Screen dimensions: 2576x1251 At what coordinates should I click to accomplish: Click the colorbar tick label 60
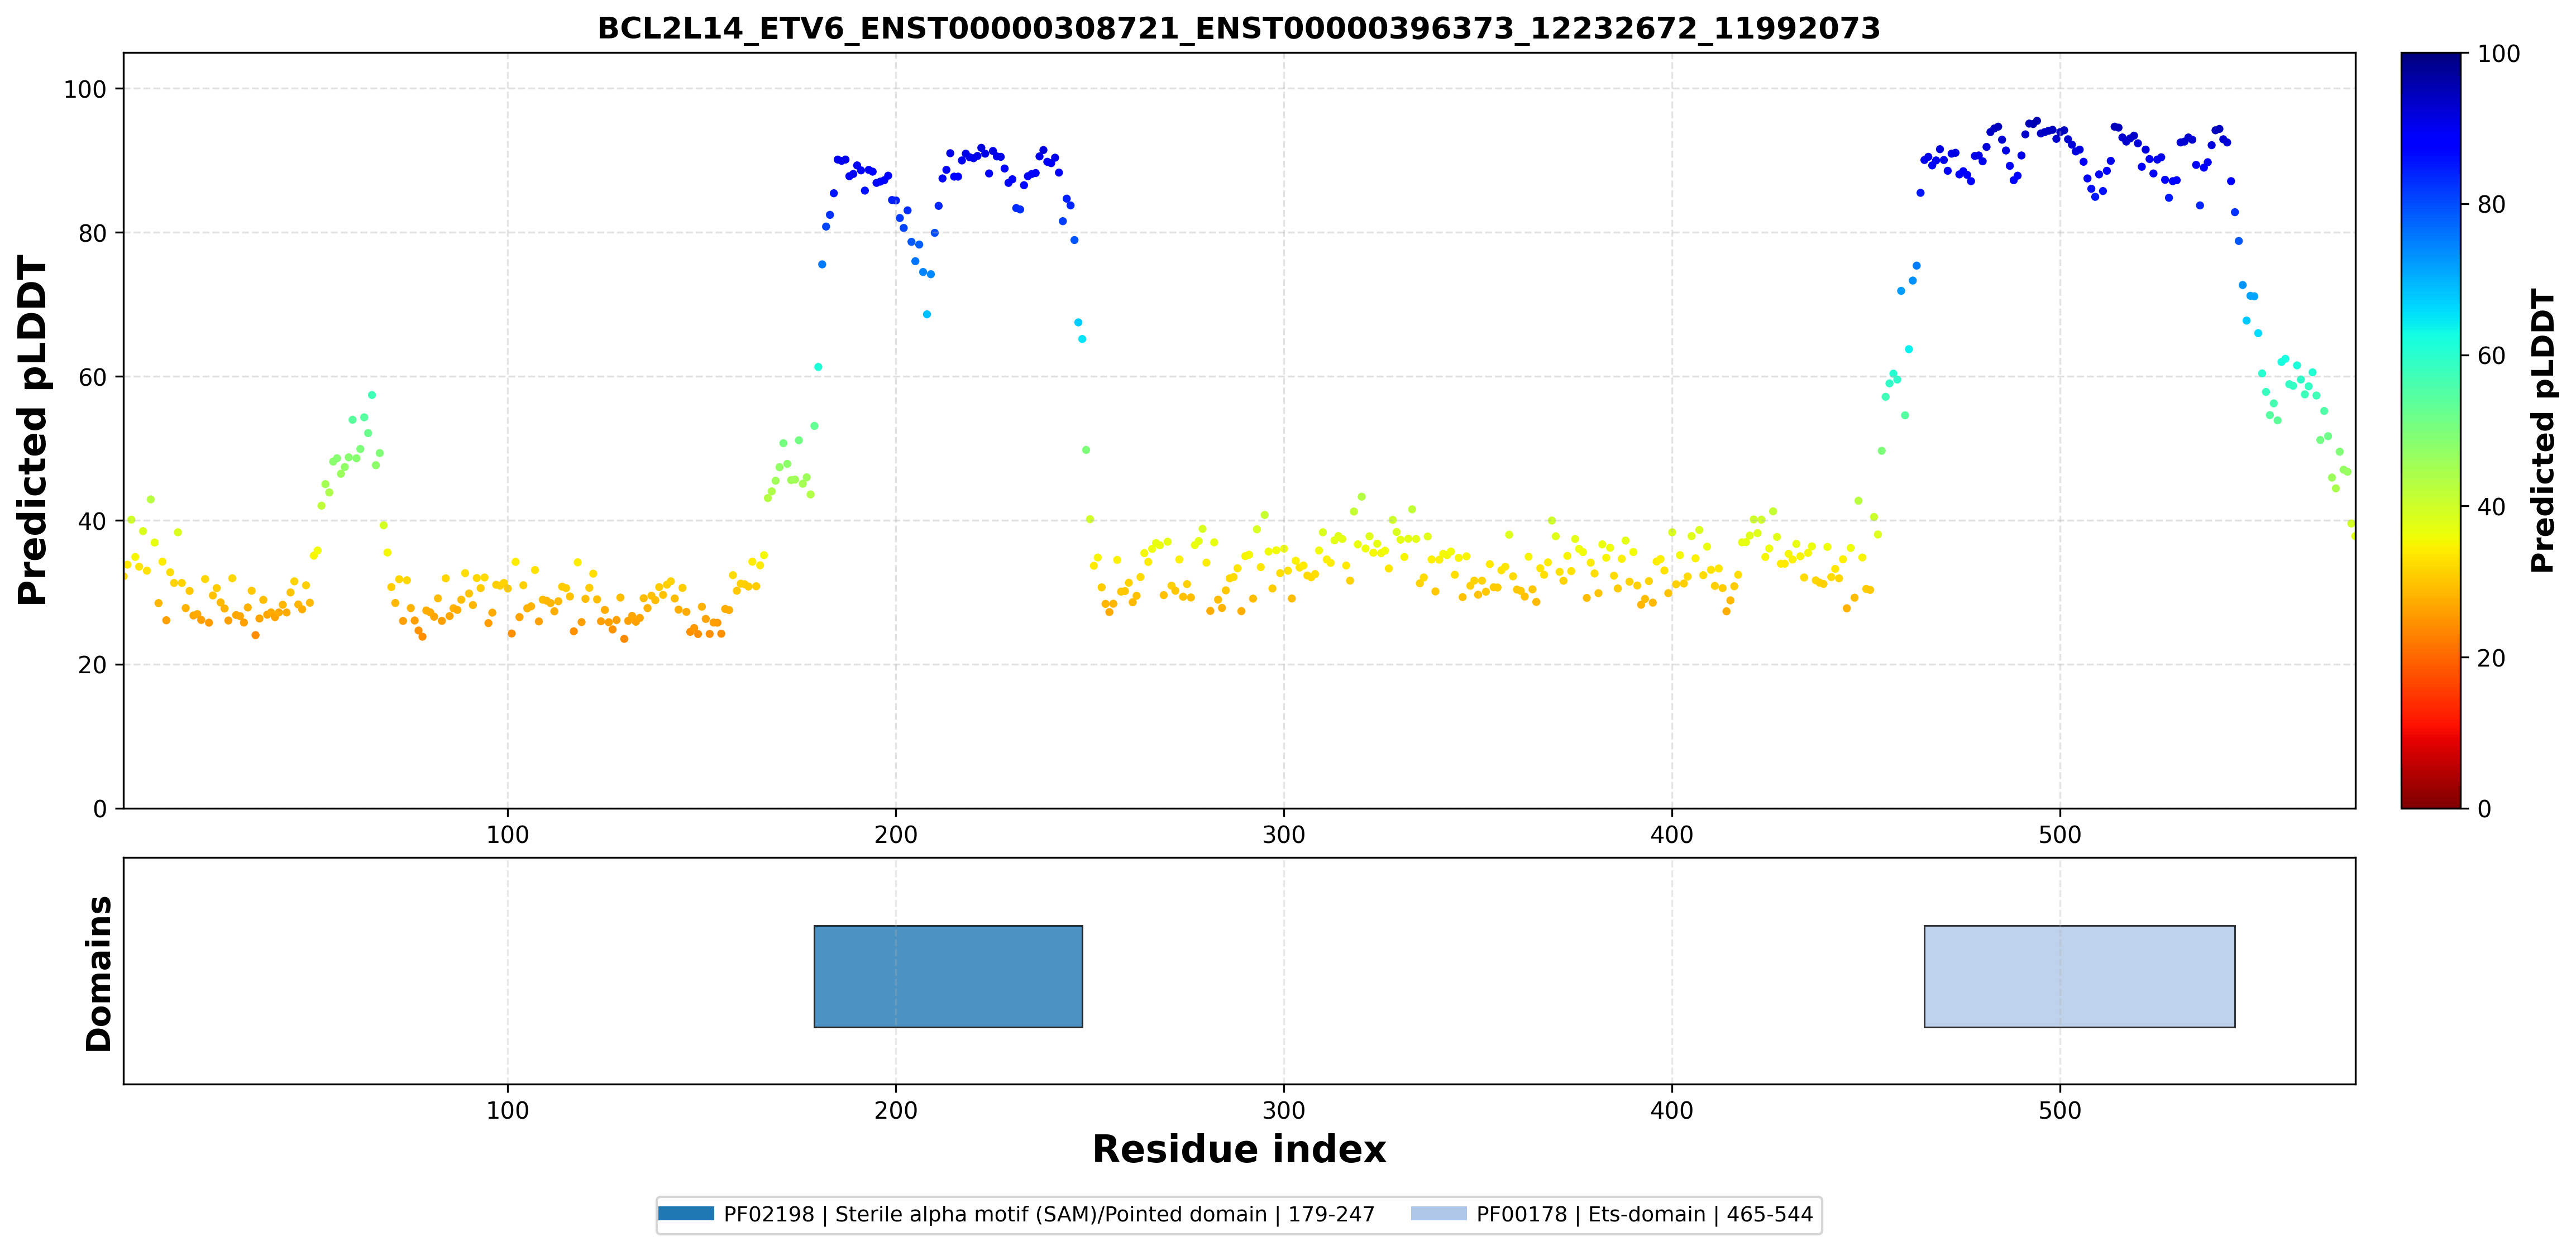coord(2491,356)
